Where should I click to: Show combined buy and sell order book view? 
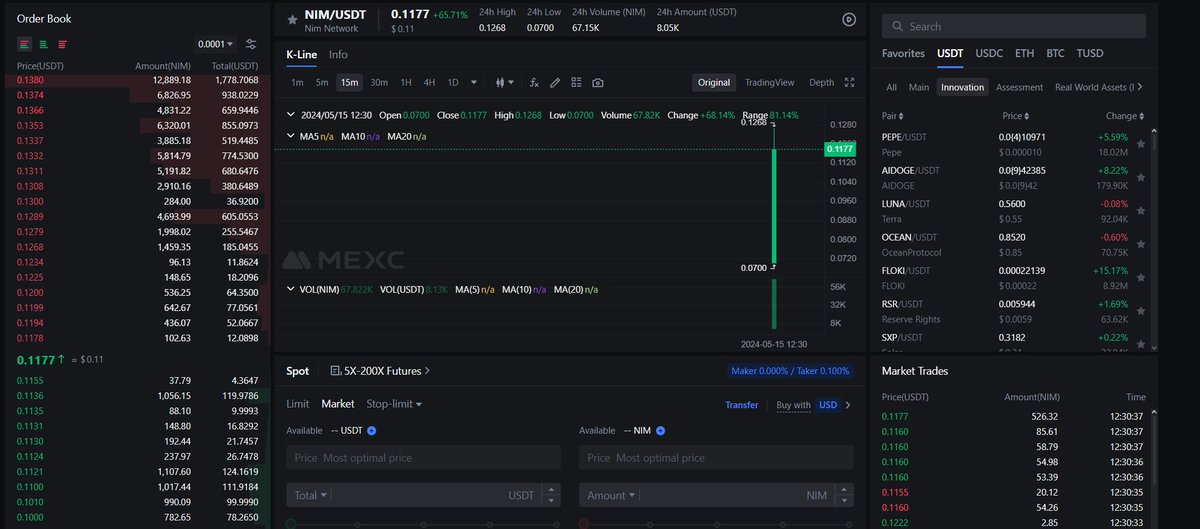tap(25, 44)
